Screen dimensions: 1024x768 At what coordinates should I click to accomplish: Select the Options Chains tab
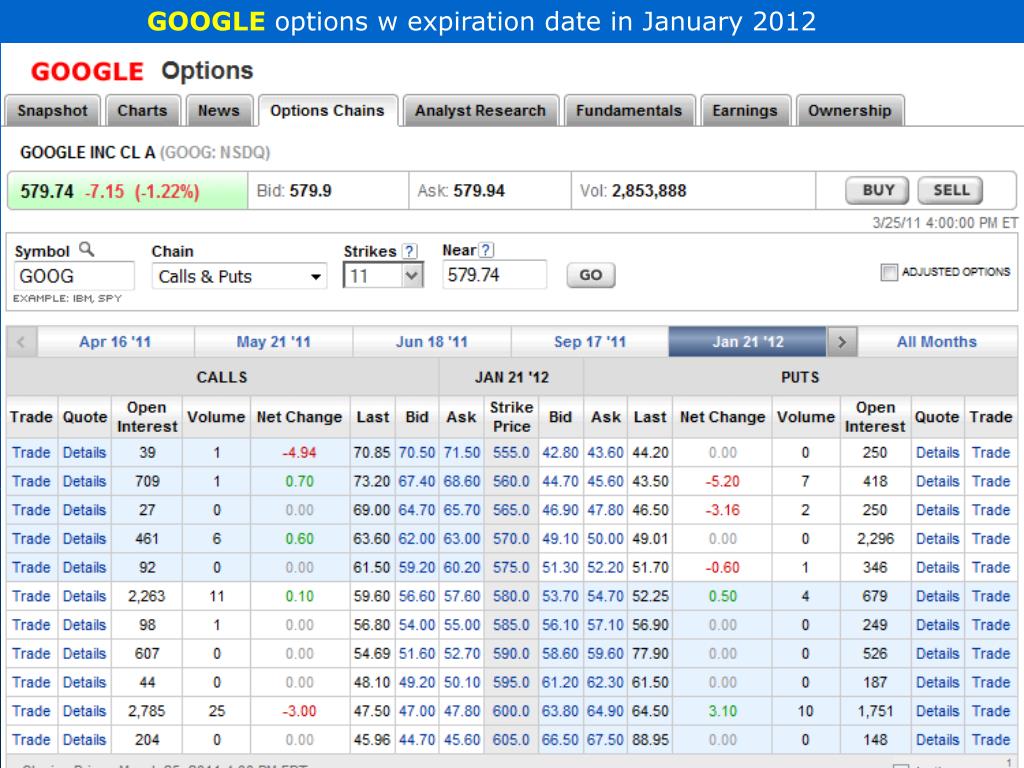tap(327, 110)
